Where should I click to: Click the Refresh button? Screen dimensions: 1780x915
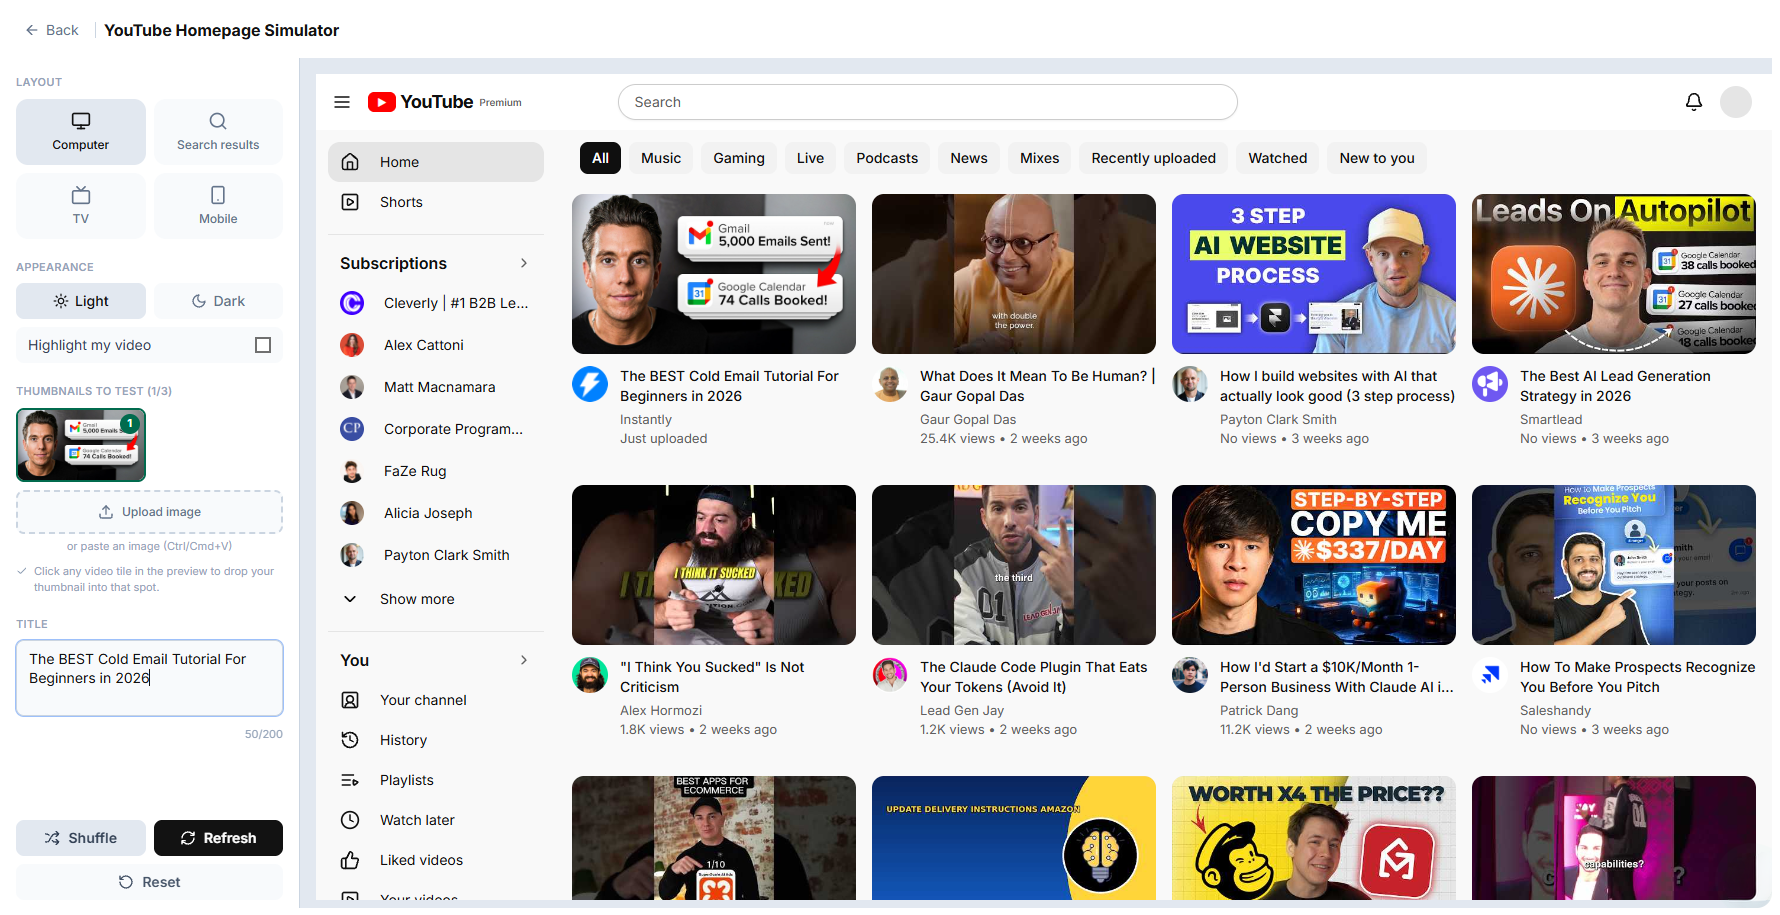click(218, 838)
